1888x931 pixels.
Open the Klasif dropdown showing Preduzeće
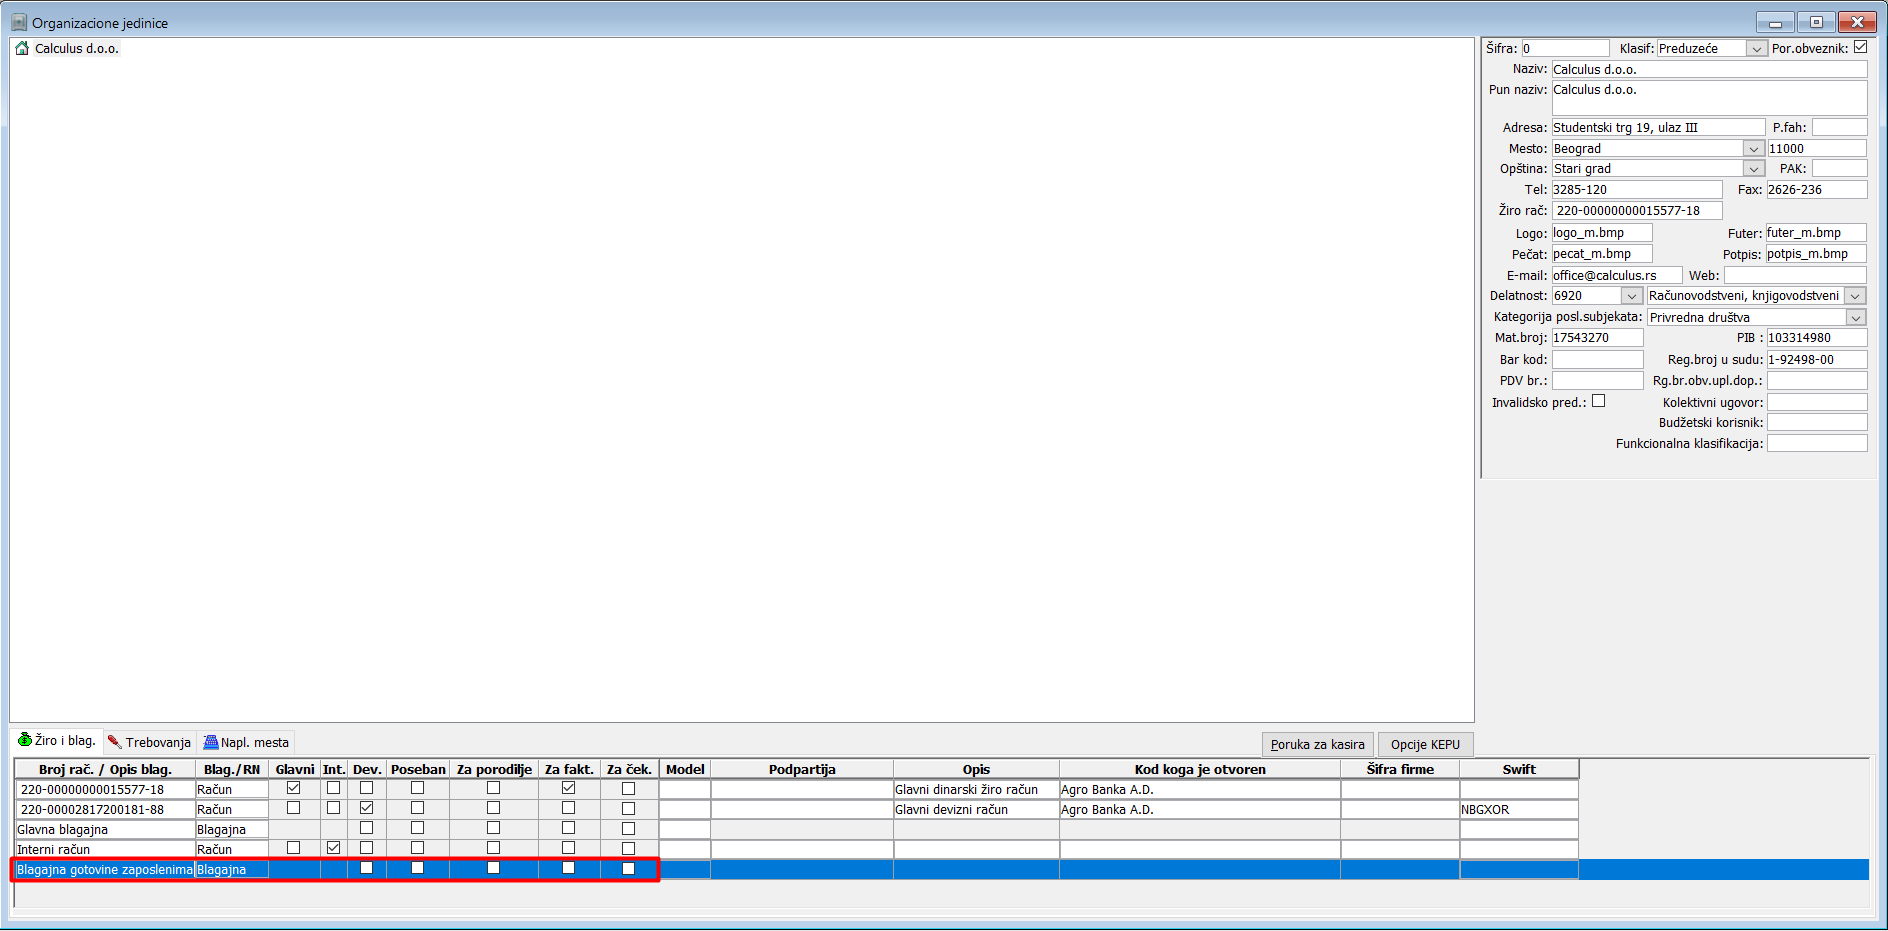click(x=1756, y=48)
